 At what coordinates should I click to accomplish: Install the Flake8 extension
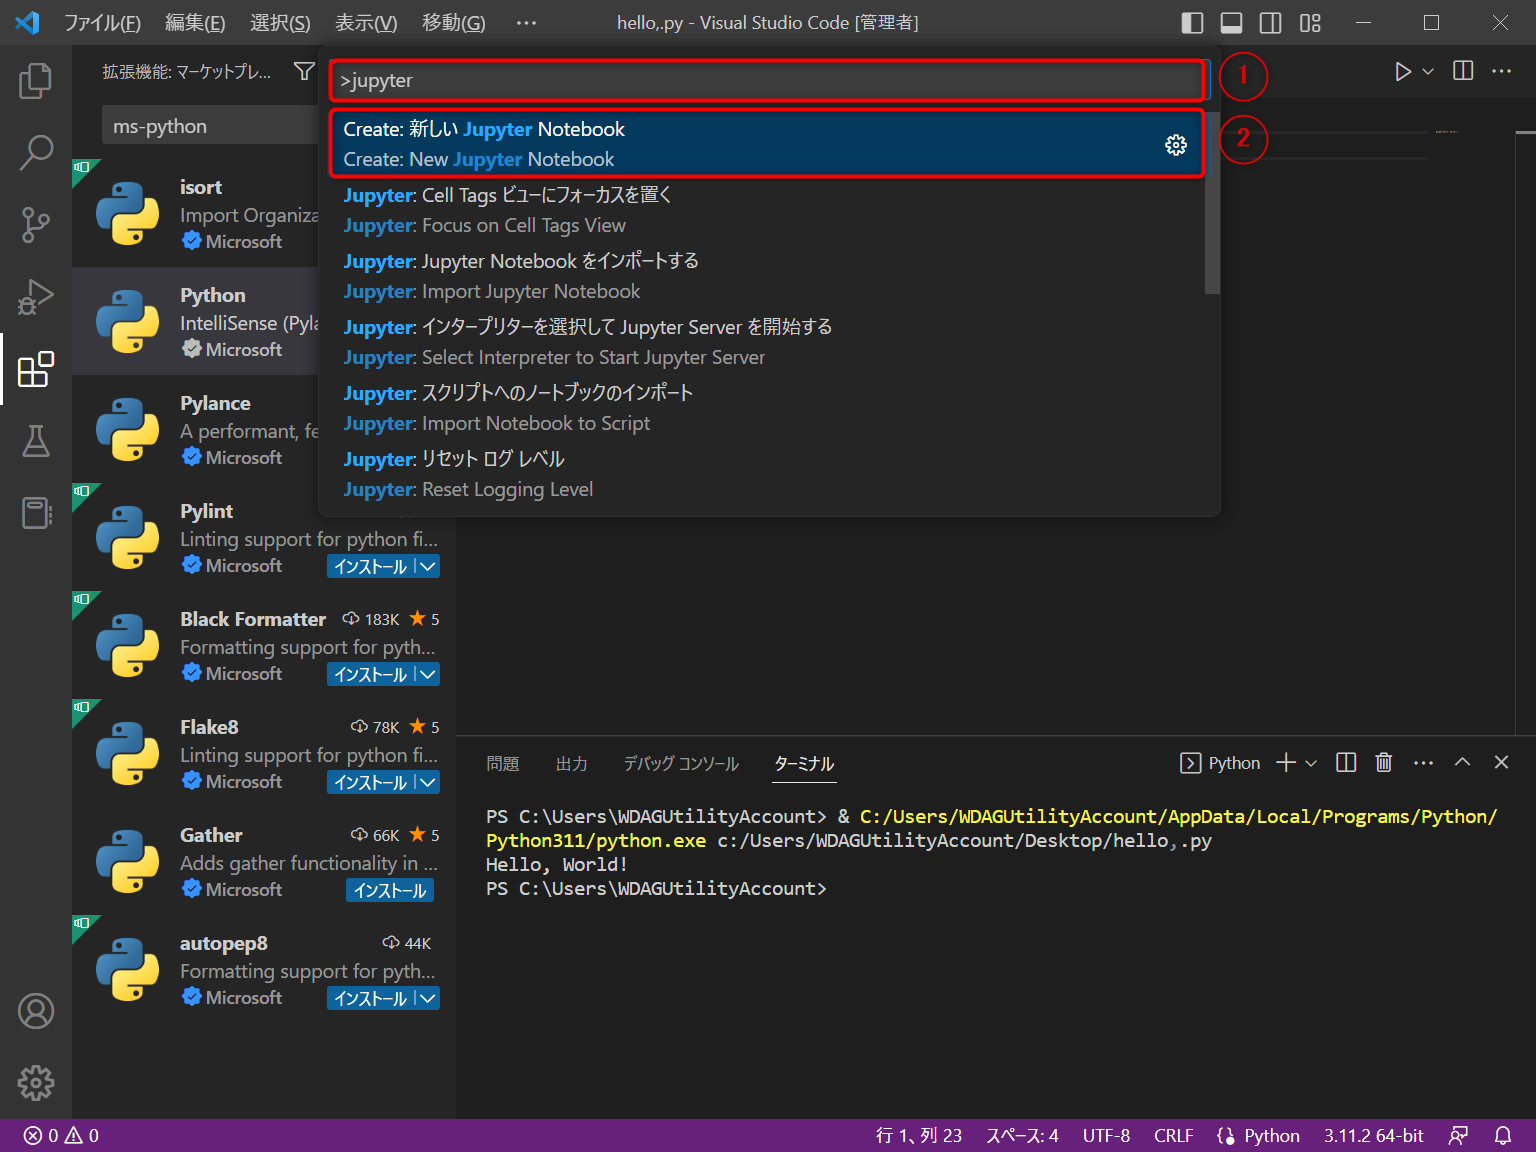(x=371, y=782)
